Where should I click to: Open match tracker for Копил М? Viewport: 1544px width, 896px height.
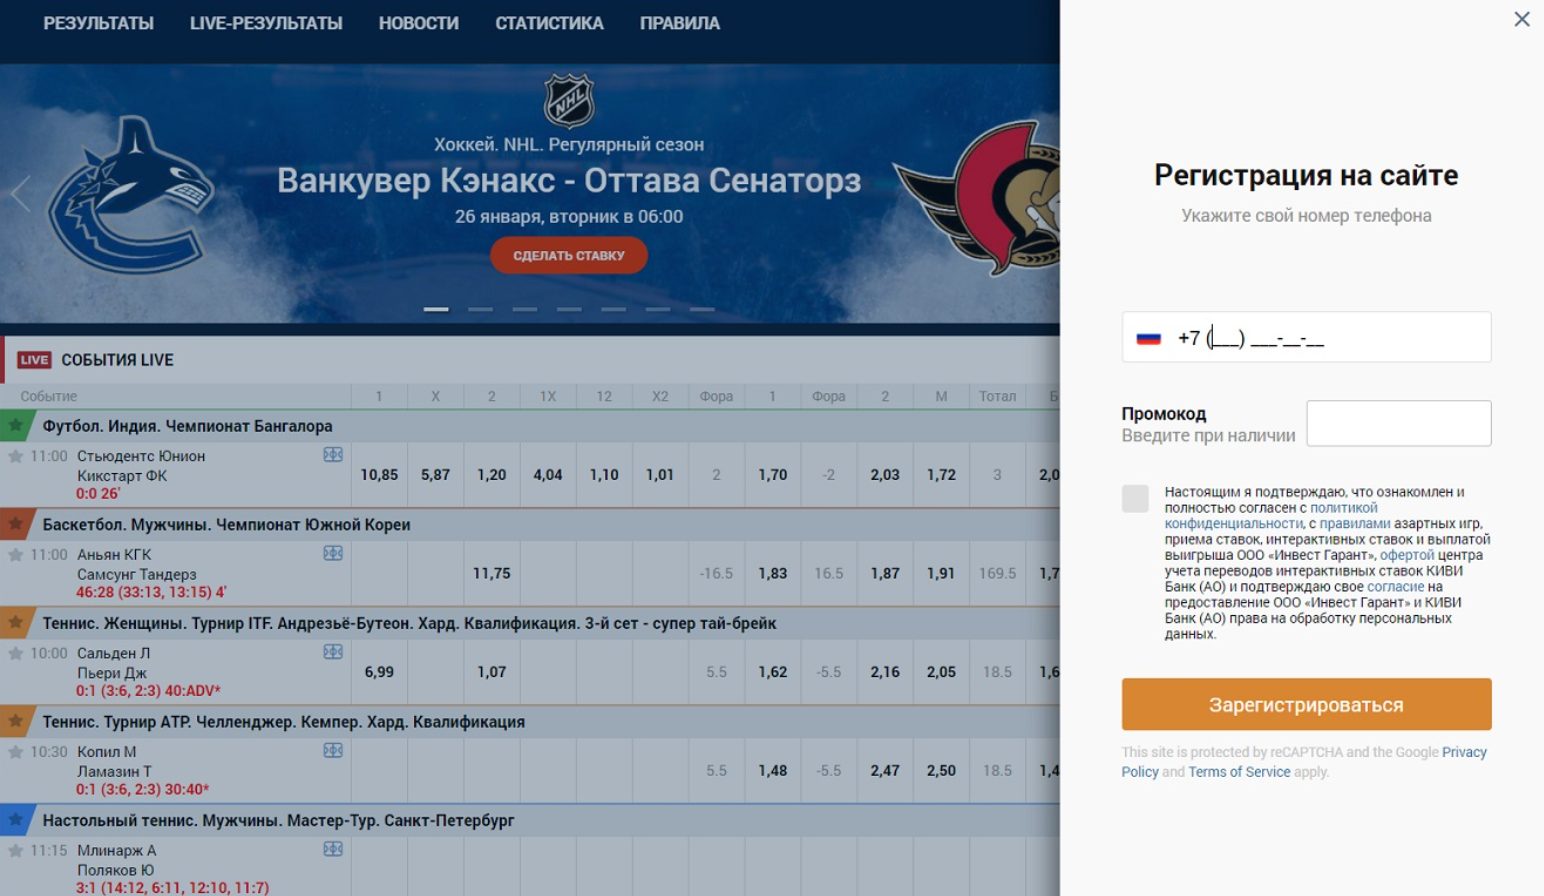click(333, 750)
